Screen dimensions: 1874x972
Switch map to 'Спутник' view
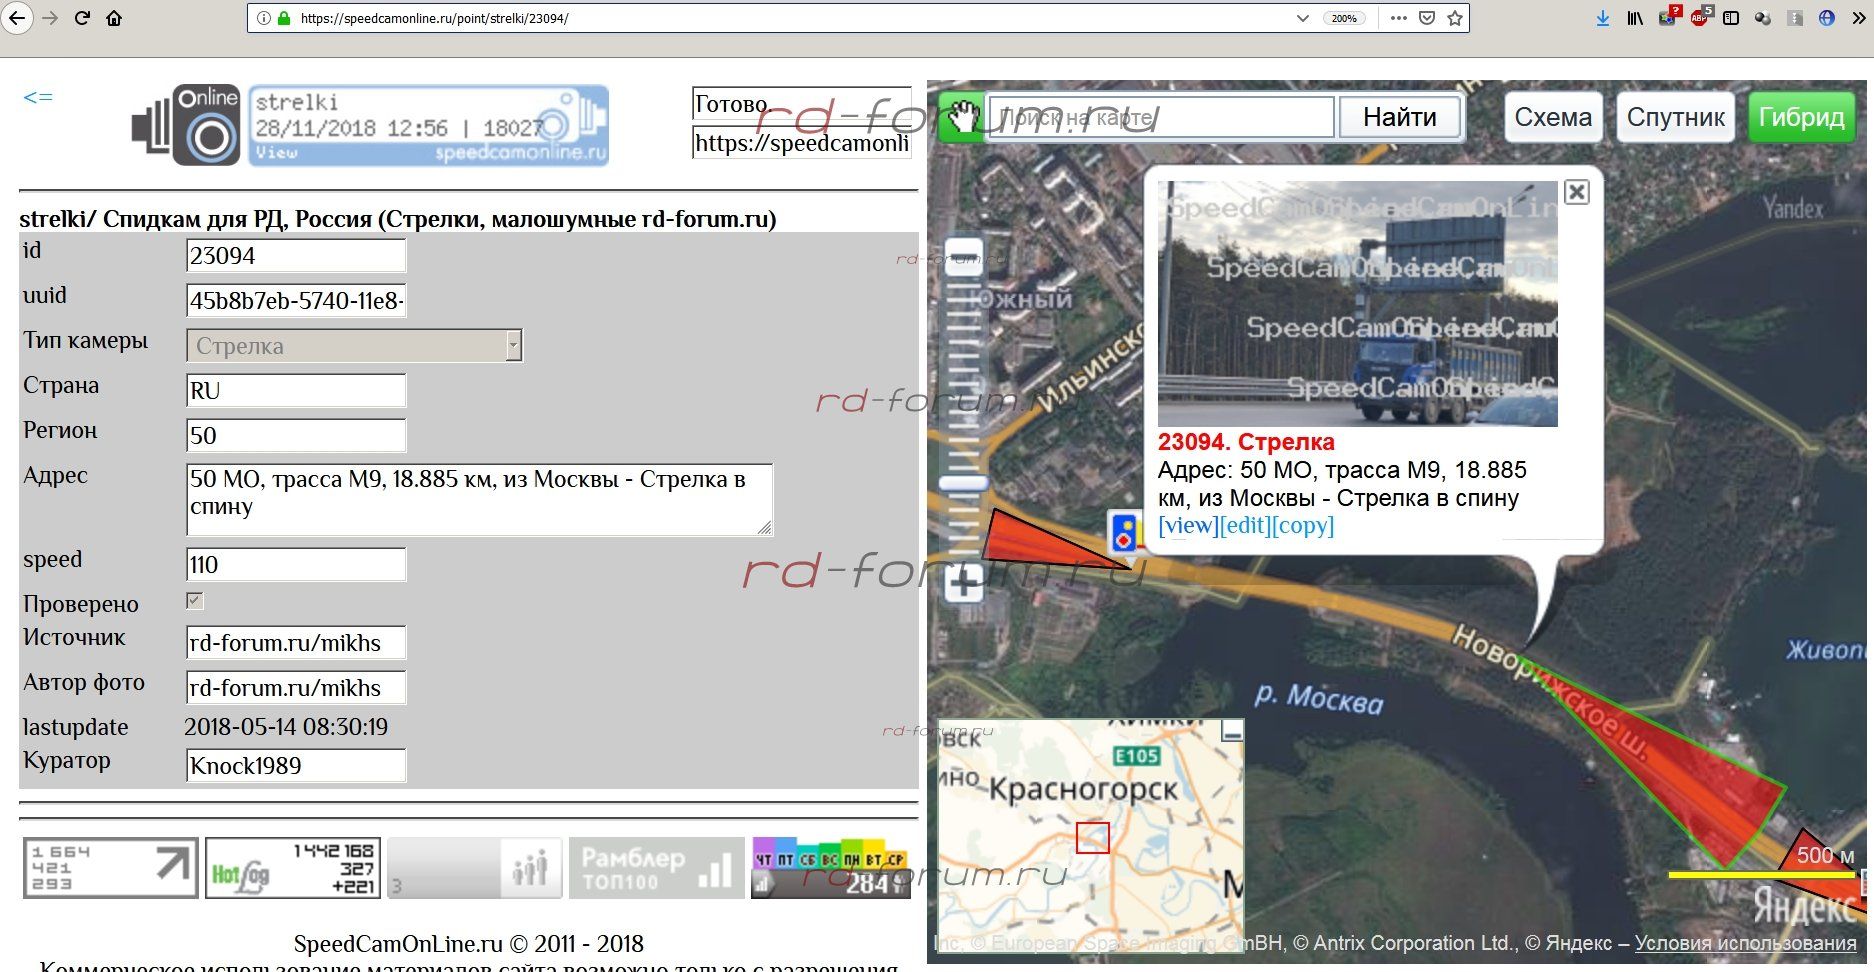pos(1675,118)
